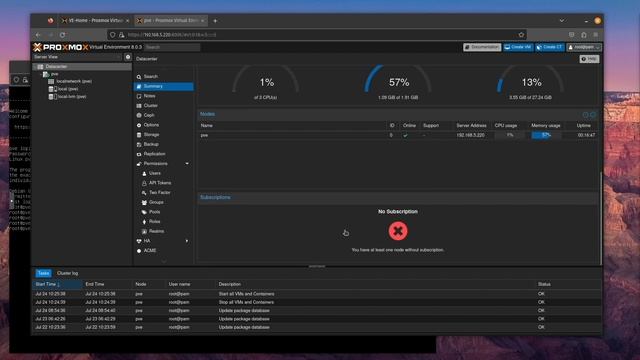Click the Groups icon
Image resolution: width=640 pixels, height=360 pixels.
click(x=144, y=202)
